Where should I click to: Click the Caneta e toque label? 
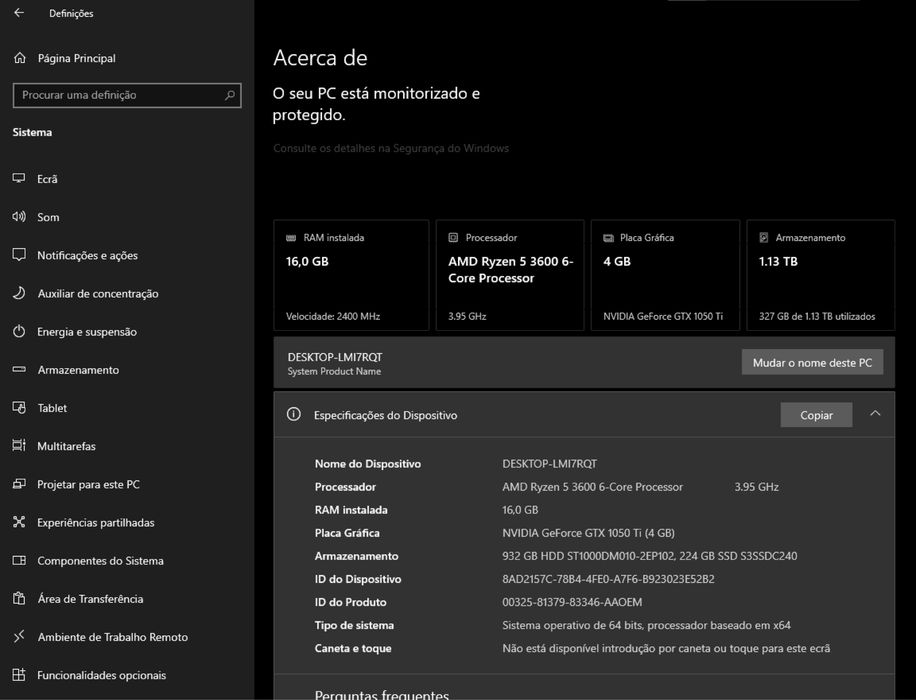click(353, 648)
